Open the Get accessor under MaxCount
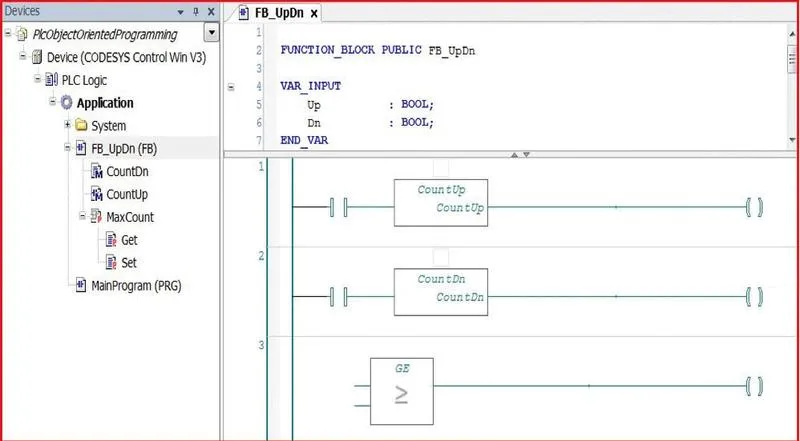The width and height of the screenshot is (800, 441). pyautogui.click(x=112, y=240)
